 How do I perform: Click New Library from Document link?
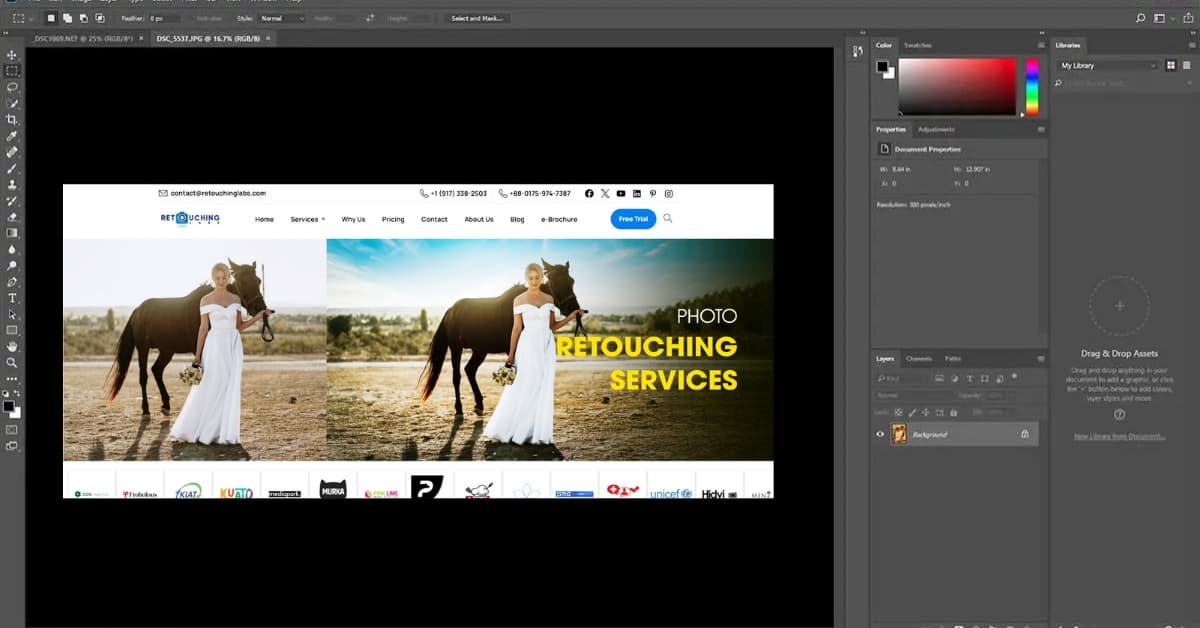click(x=1119, y=437)
